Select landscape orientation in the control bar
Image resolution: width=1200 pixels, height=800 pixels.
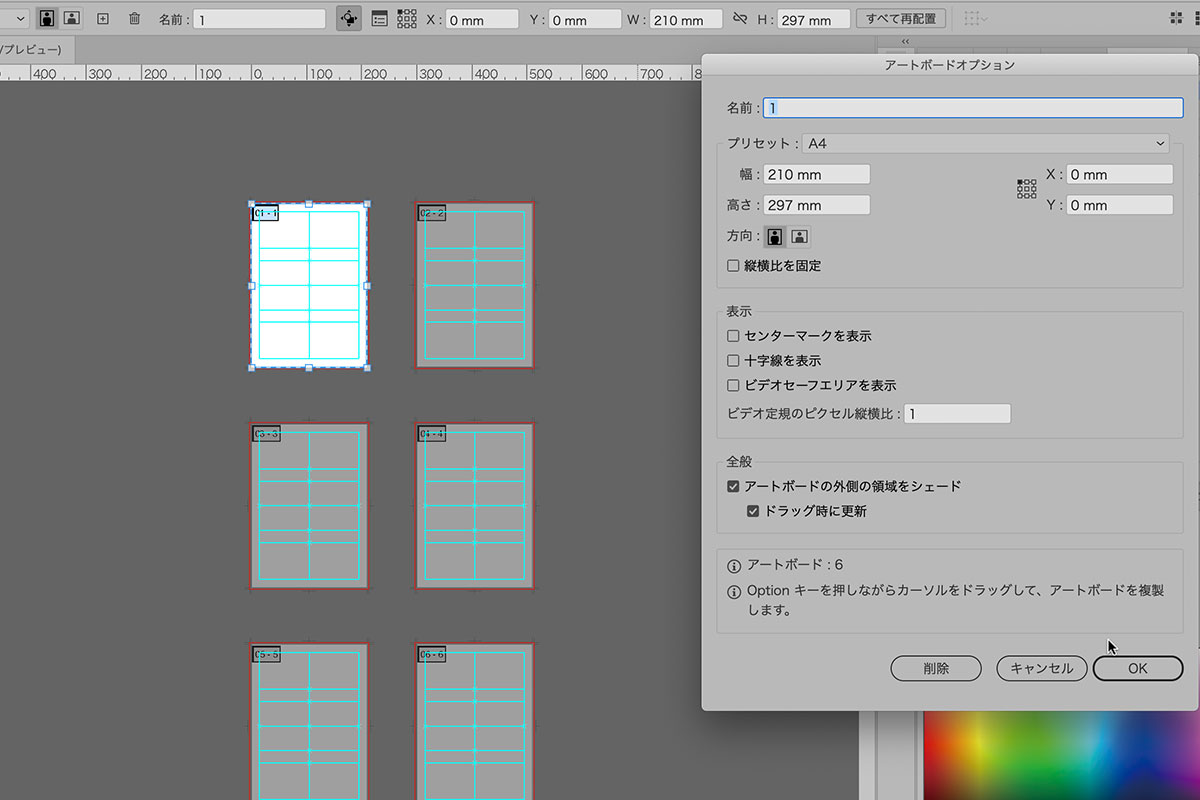[x=72, y=18]
